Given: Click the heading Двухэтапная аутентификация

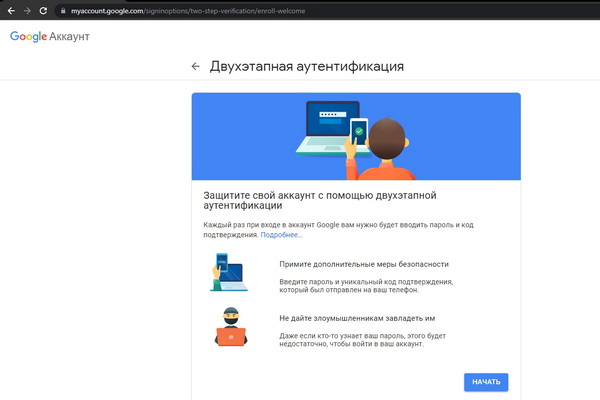Looking at the screenshot, I should (307, 66).
